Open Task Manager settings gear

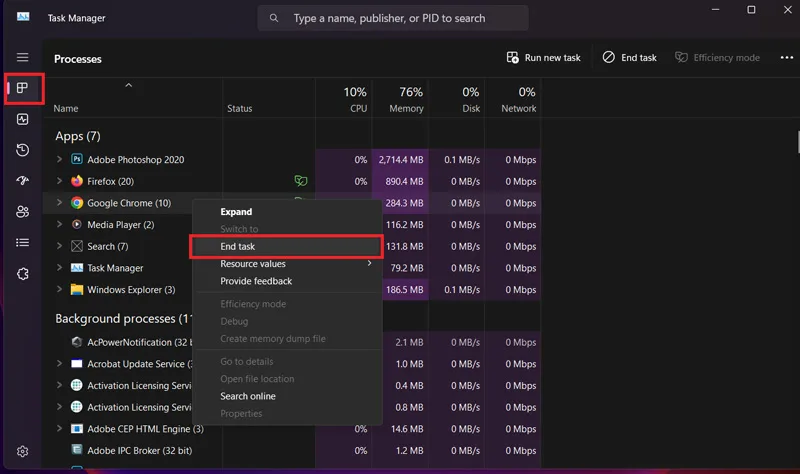click(22, 452)
